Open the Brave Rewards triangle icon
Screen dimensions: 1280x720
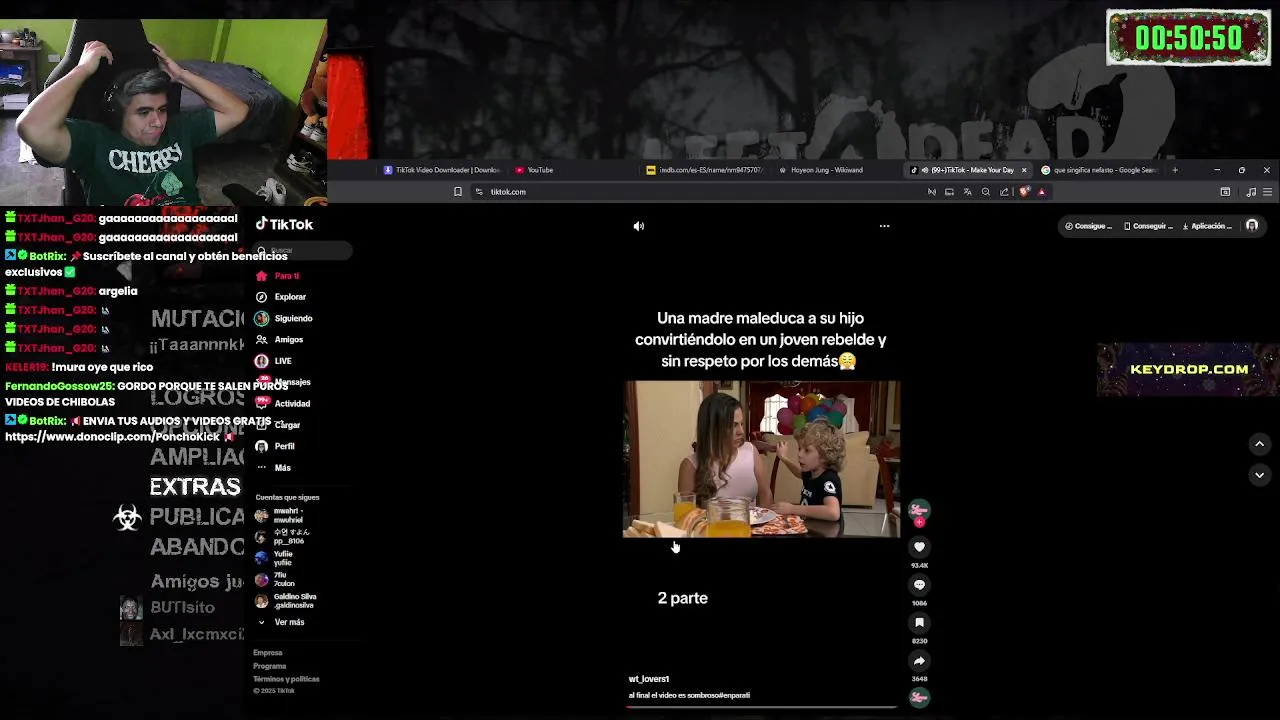point(1042,192)
